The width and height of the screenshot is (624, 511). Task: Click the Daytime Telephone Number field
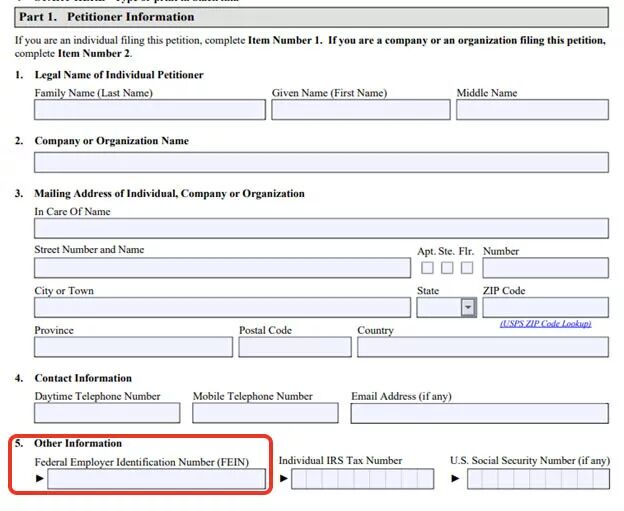tap(107, 413)
